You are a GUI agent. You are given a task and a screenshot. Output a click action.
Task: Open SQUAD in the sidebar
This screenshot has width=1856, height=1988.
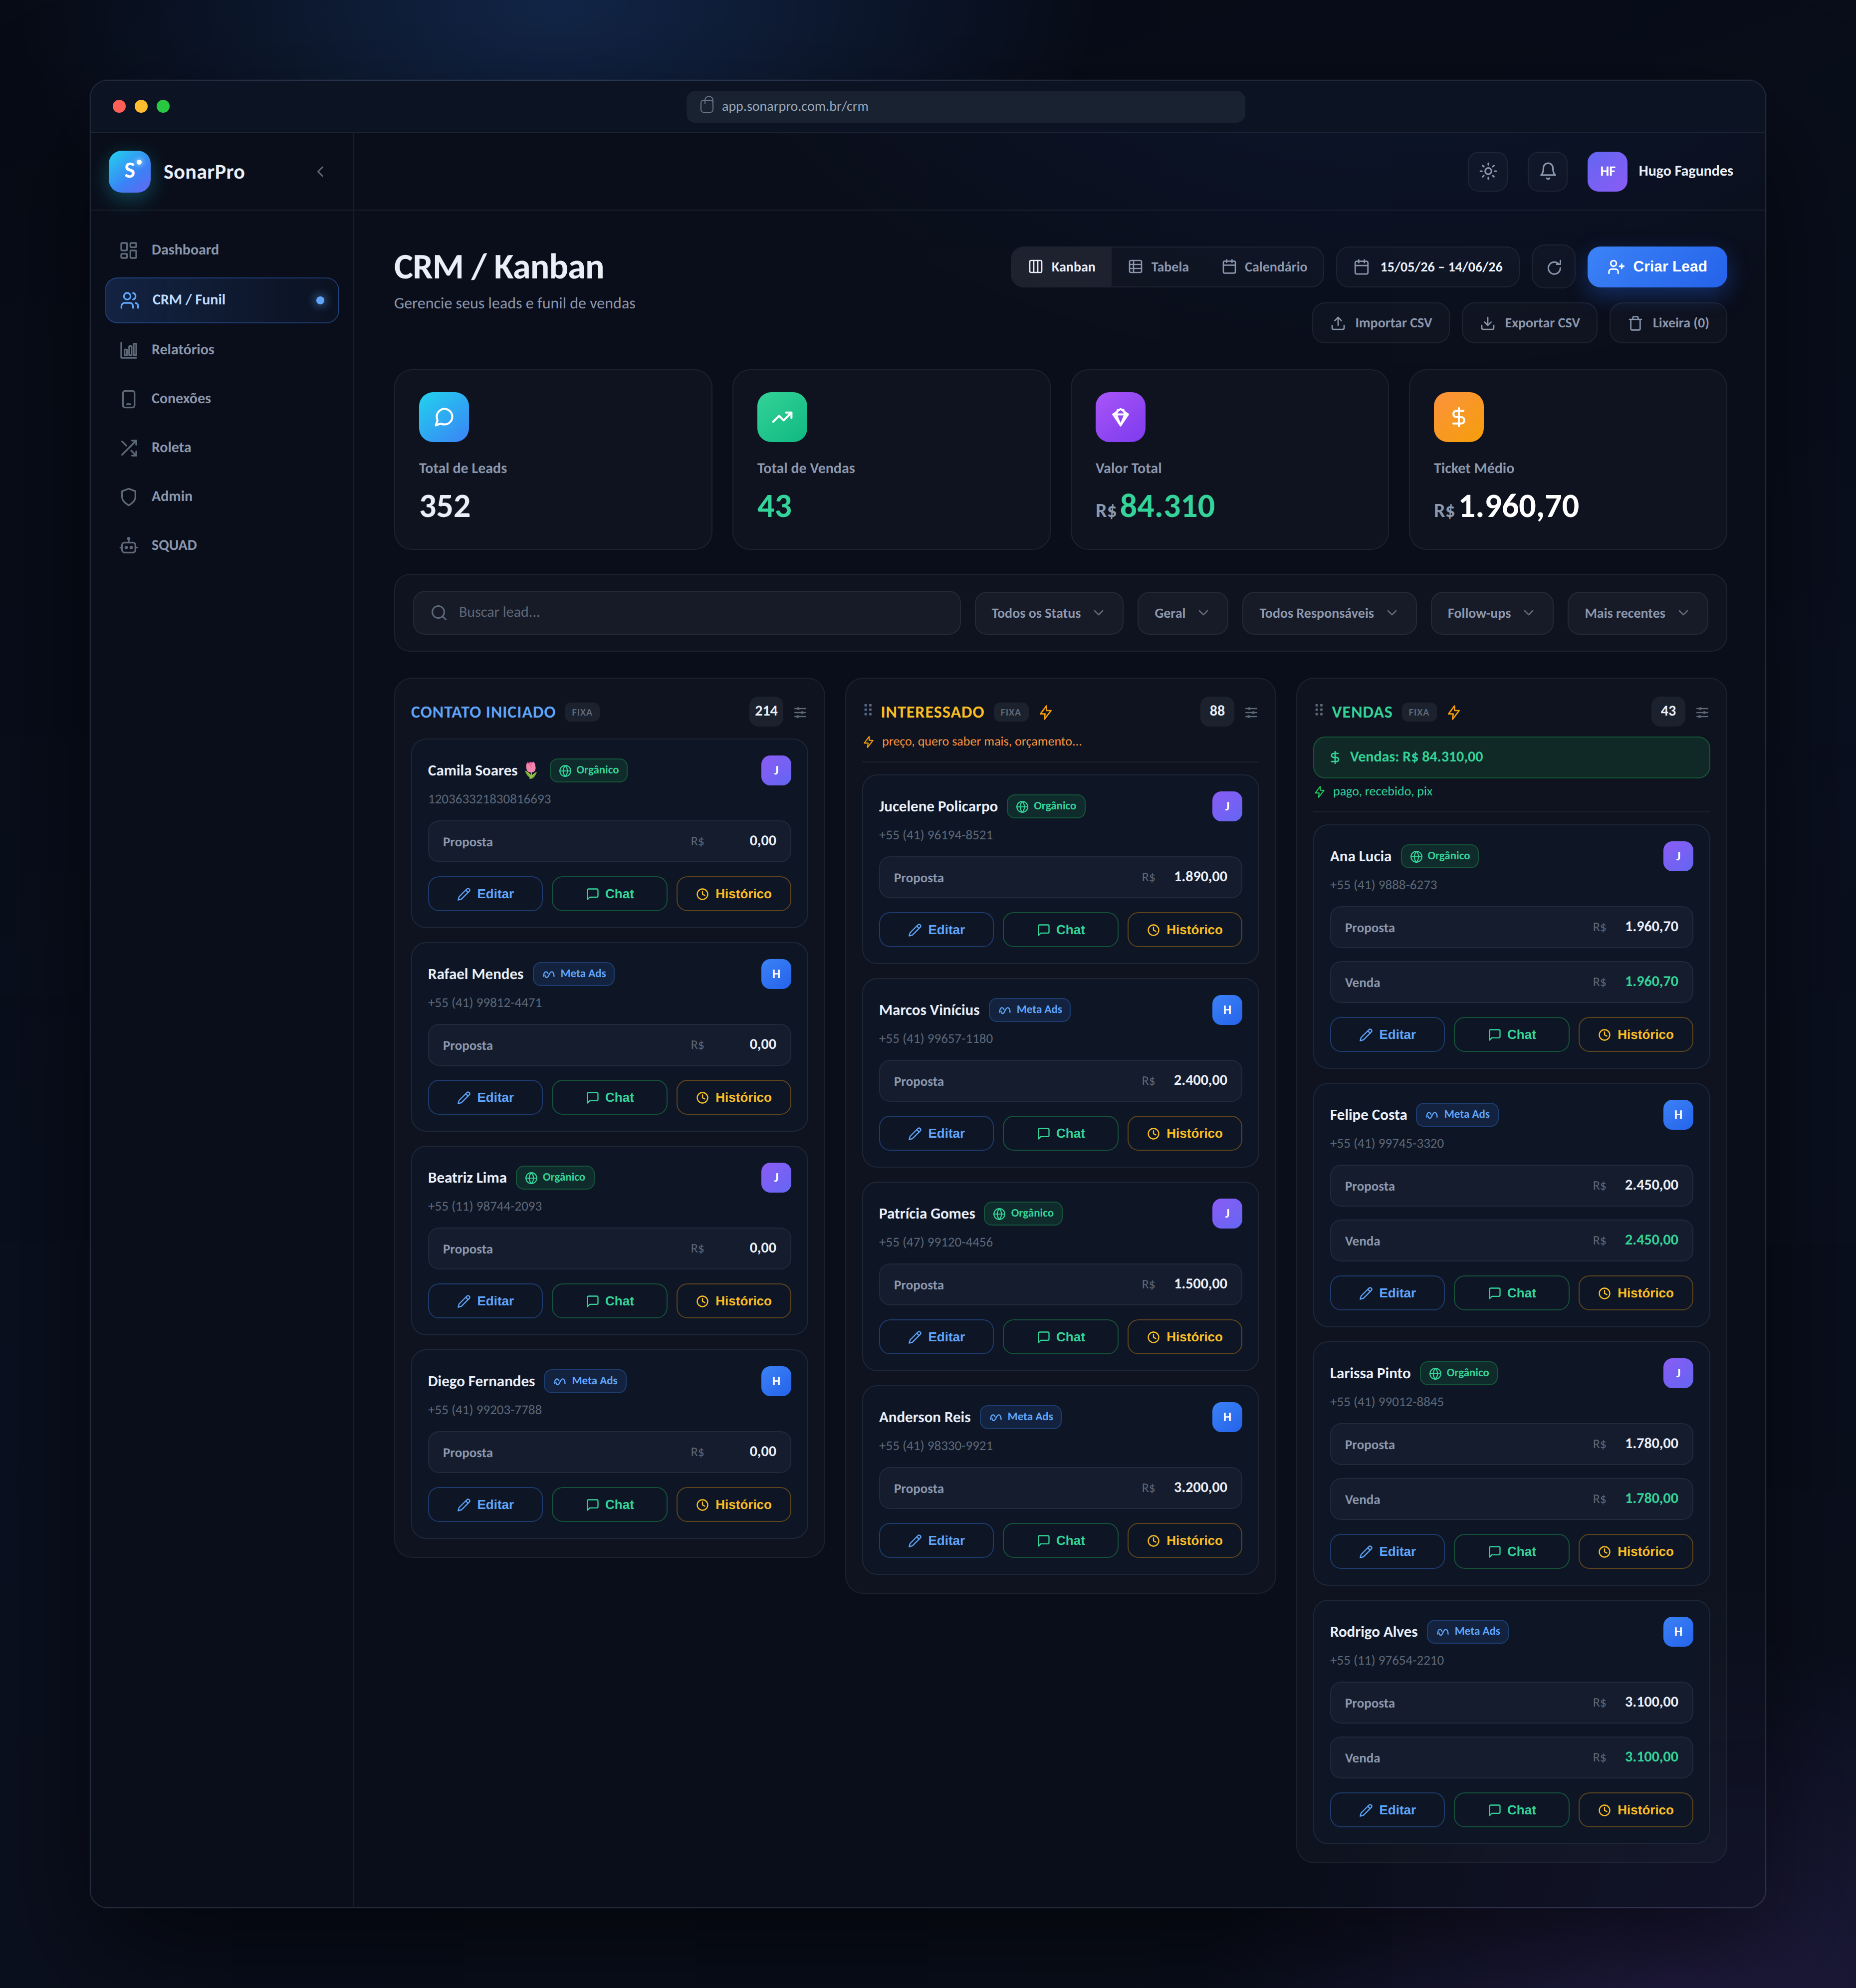coord(221,545)
